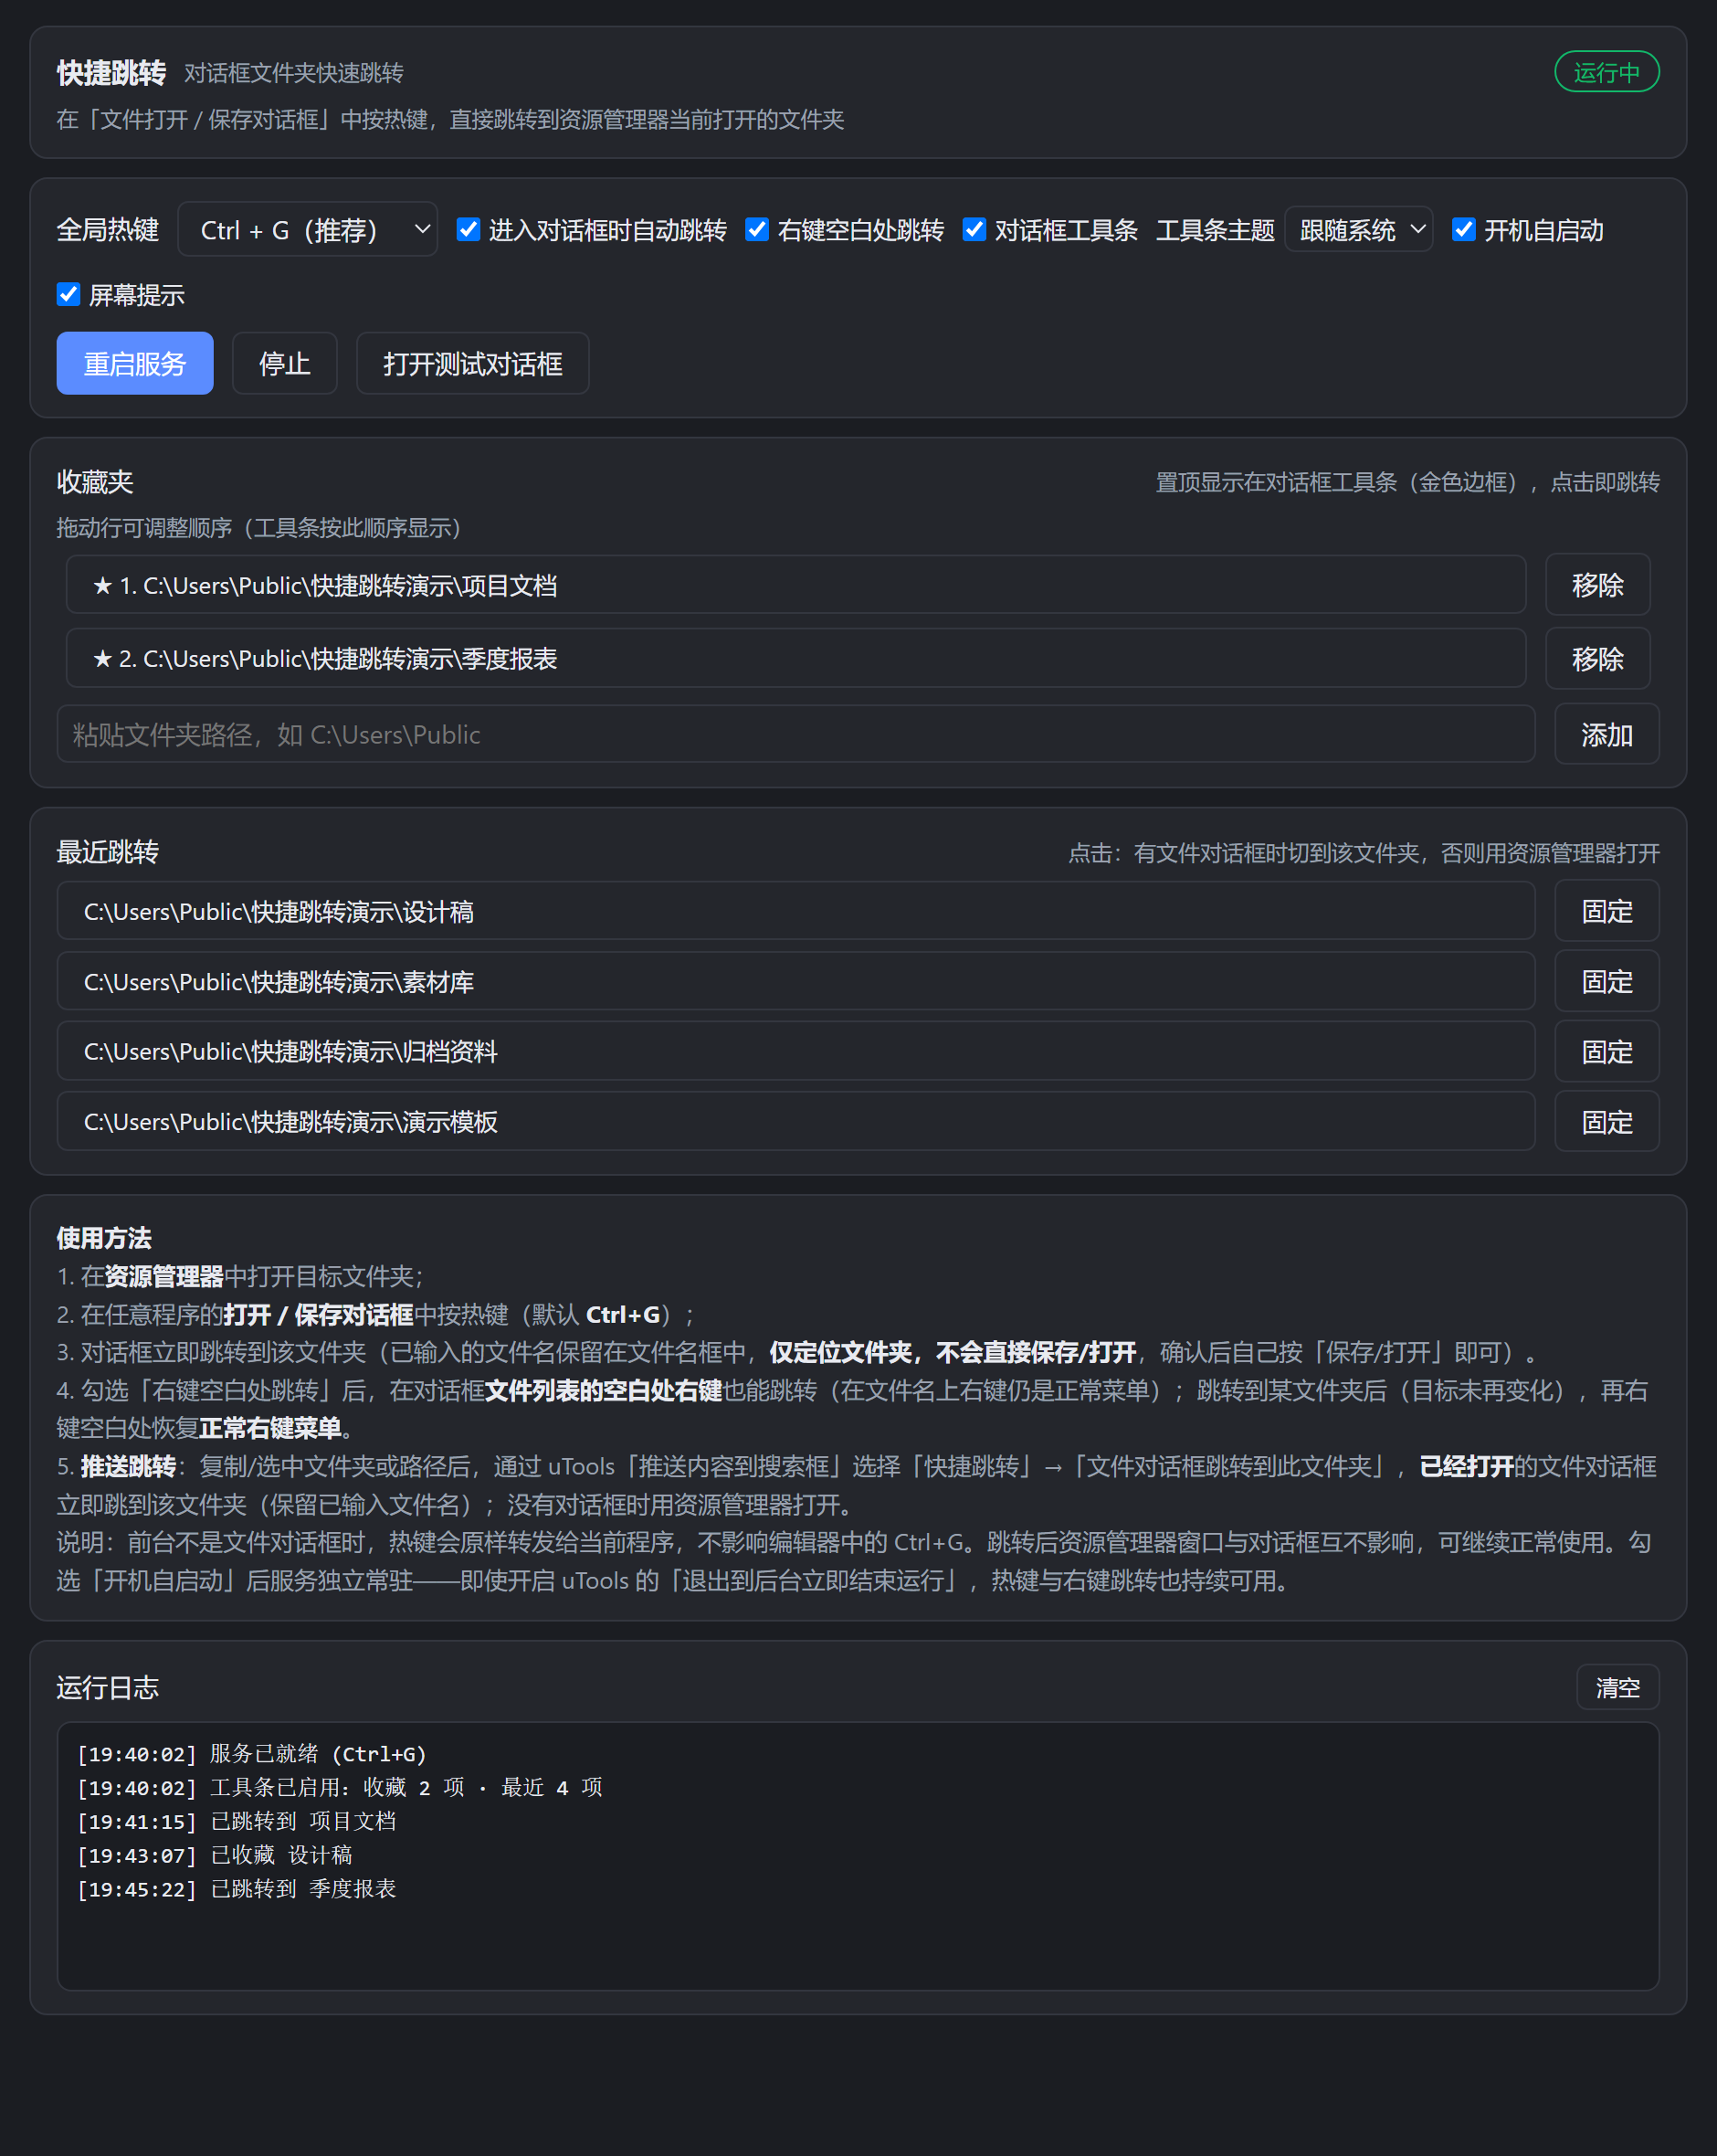Pin 设计稿 with its 固定 button
The width and height of the screenshot is (1717, 2156).
[x=1606, y=911]
